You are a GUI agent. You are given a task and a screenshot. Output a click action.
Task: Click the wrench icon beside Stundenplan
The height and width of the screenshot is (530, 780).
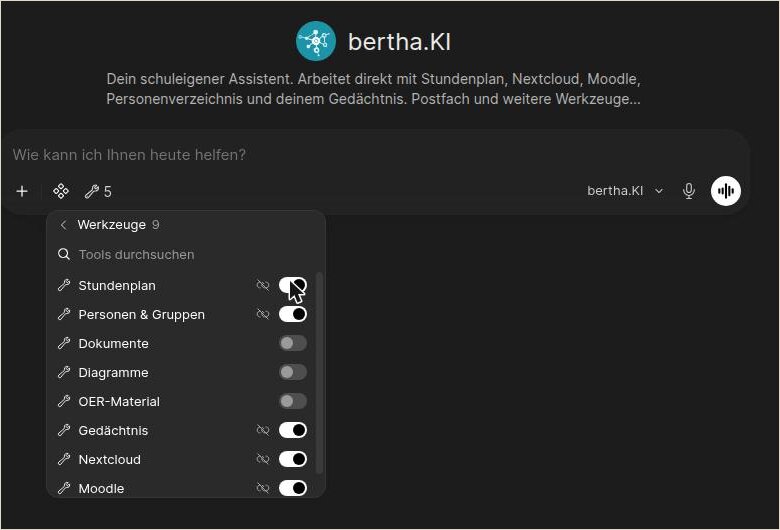[64, 285]
